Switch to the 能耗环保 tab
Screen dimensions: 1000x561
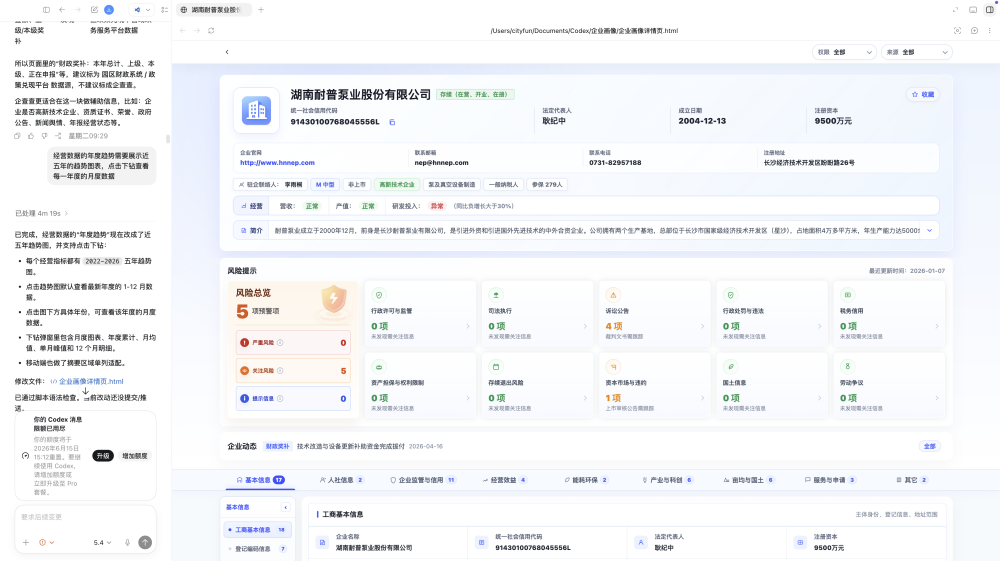coord(586,480)
